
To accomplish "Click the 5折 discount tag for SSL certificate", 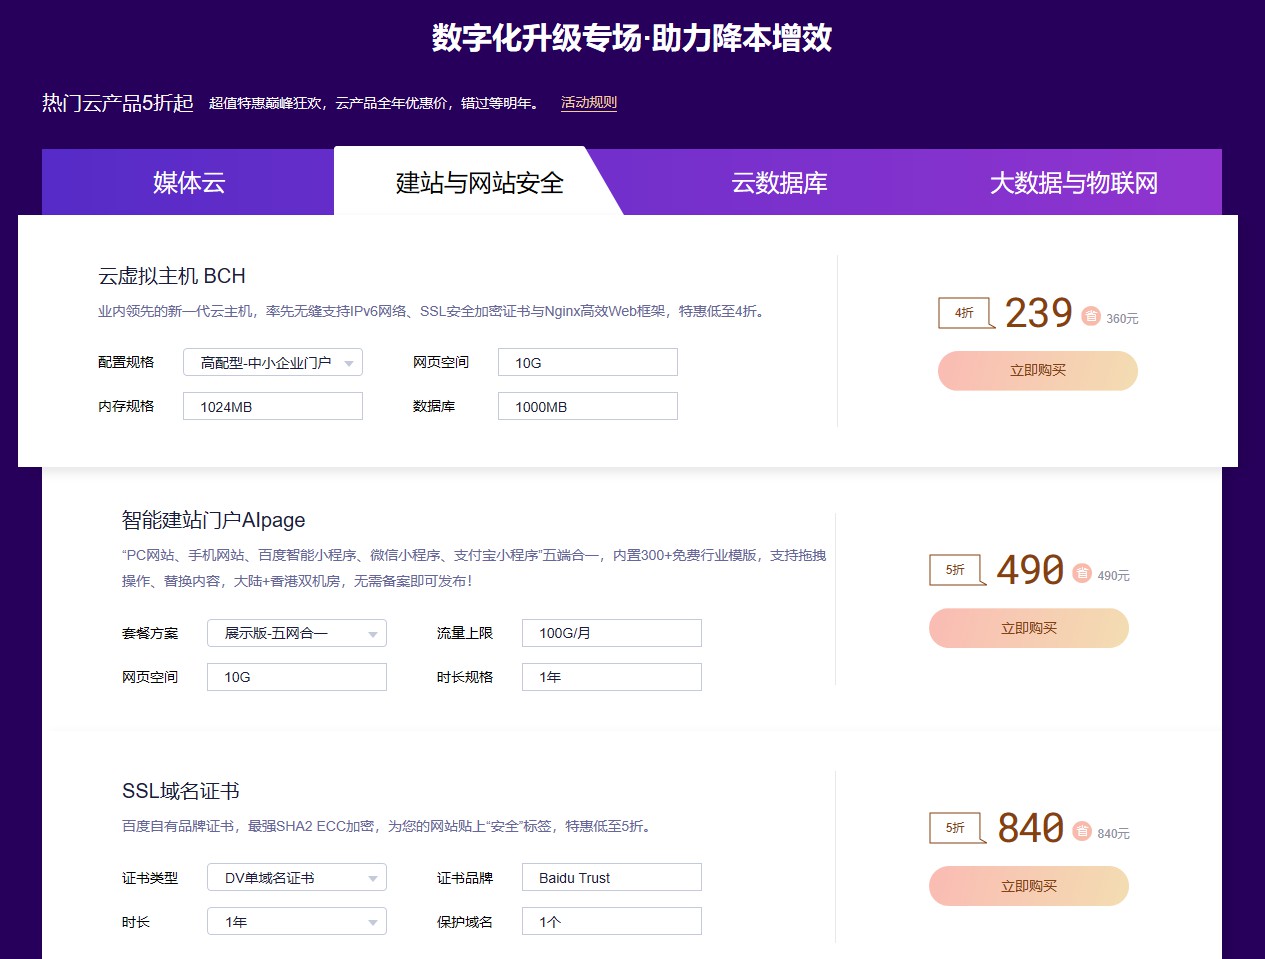I will point(956,828).
